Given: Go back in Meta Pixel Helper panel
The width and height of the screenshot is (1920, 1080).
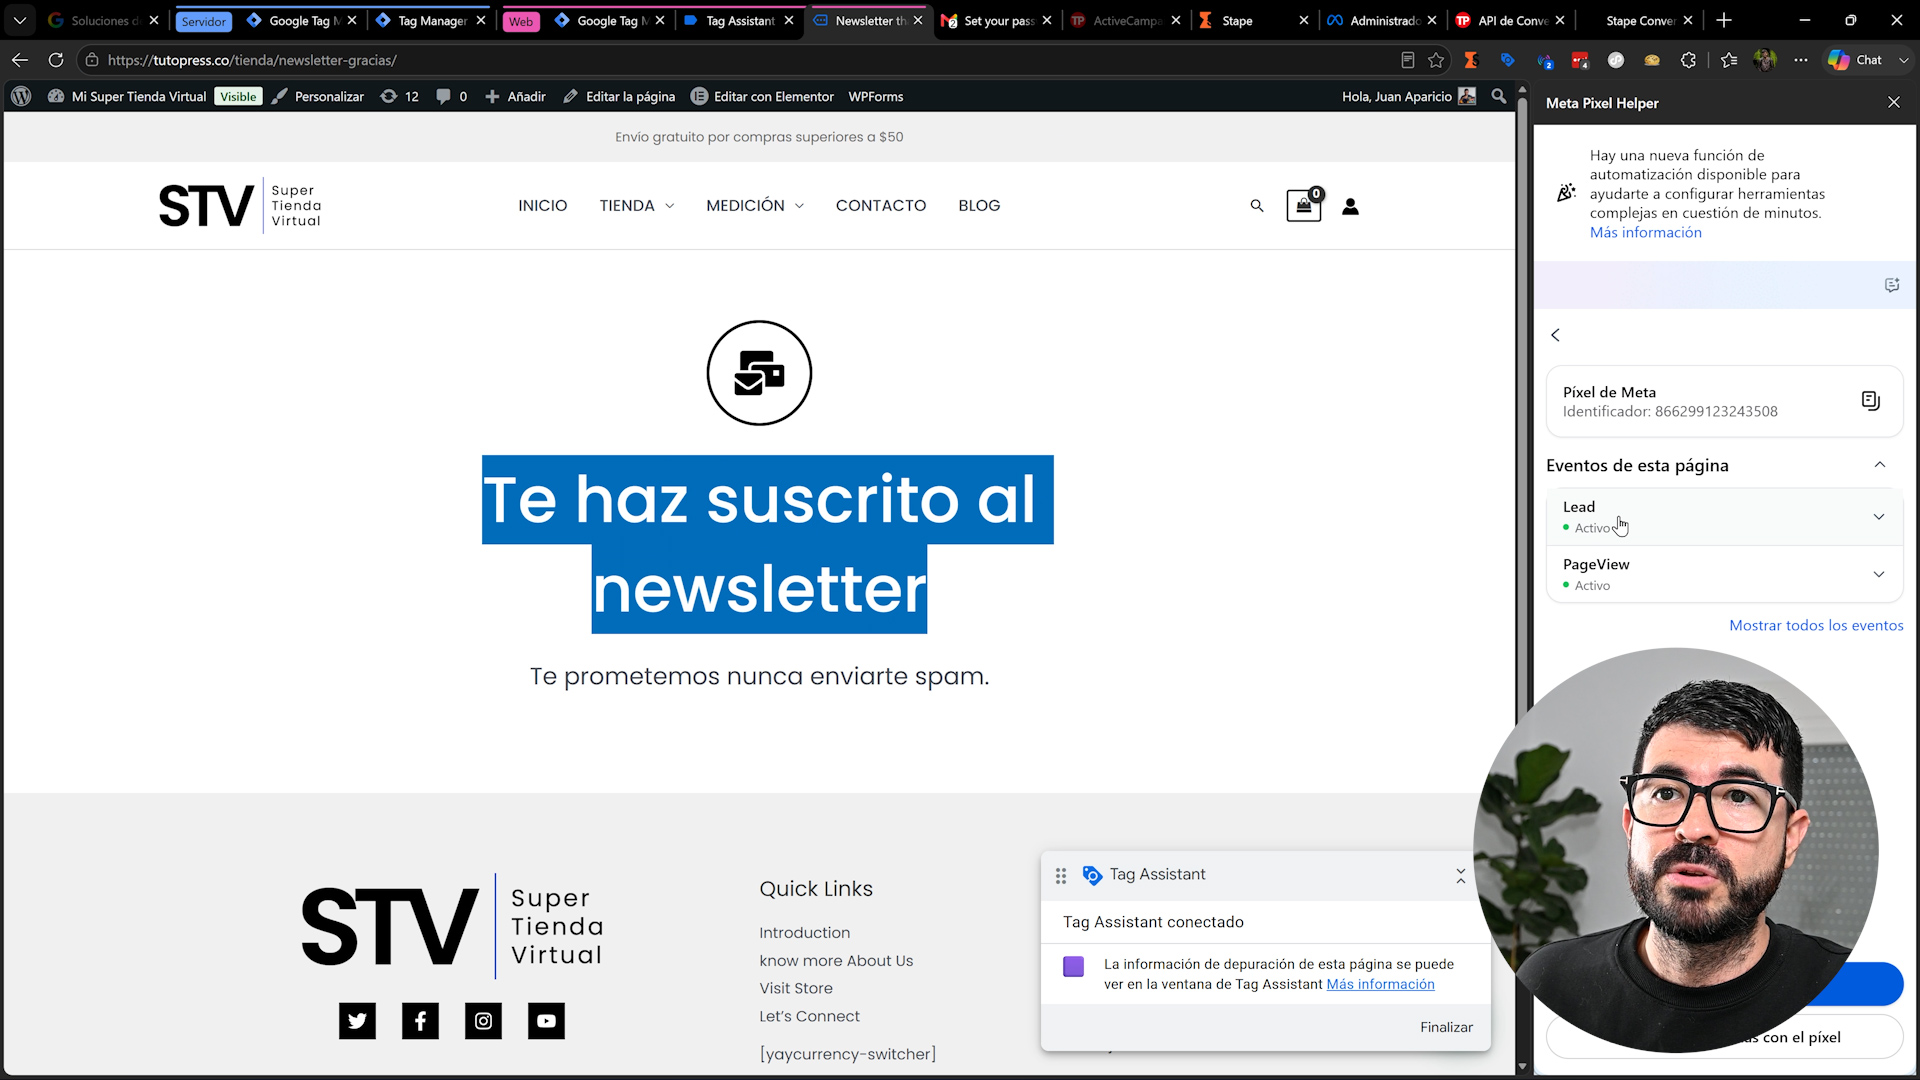Looking at the screenshot, I should (1555, 335).
